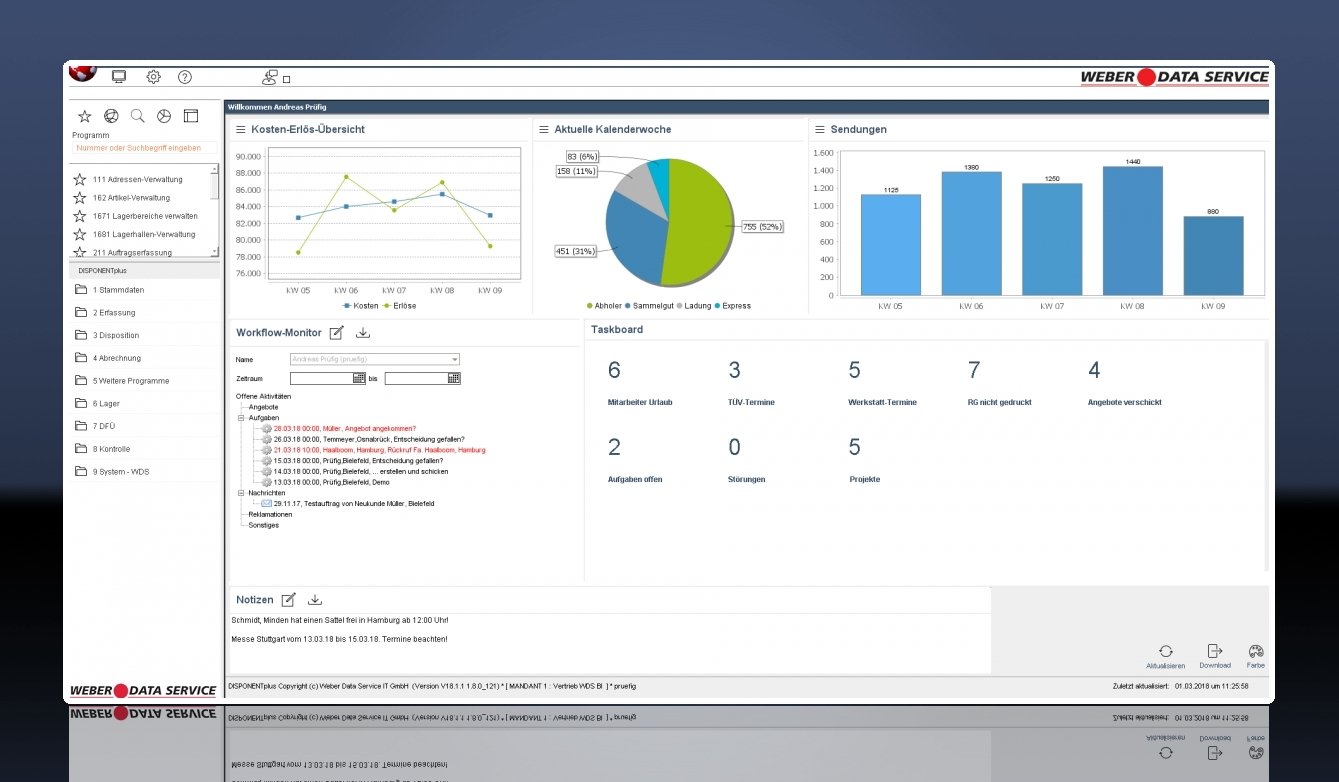Select the Sonstiges tree item
Viewport: 1339px width, 782px height.
coord(264,525)
